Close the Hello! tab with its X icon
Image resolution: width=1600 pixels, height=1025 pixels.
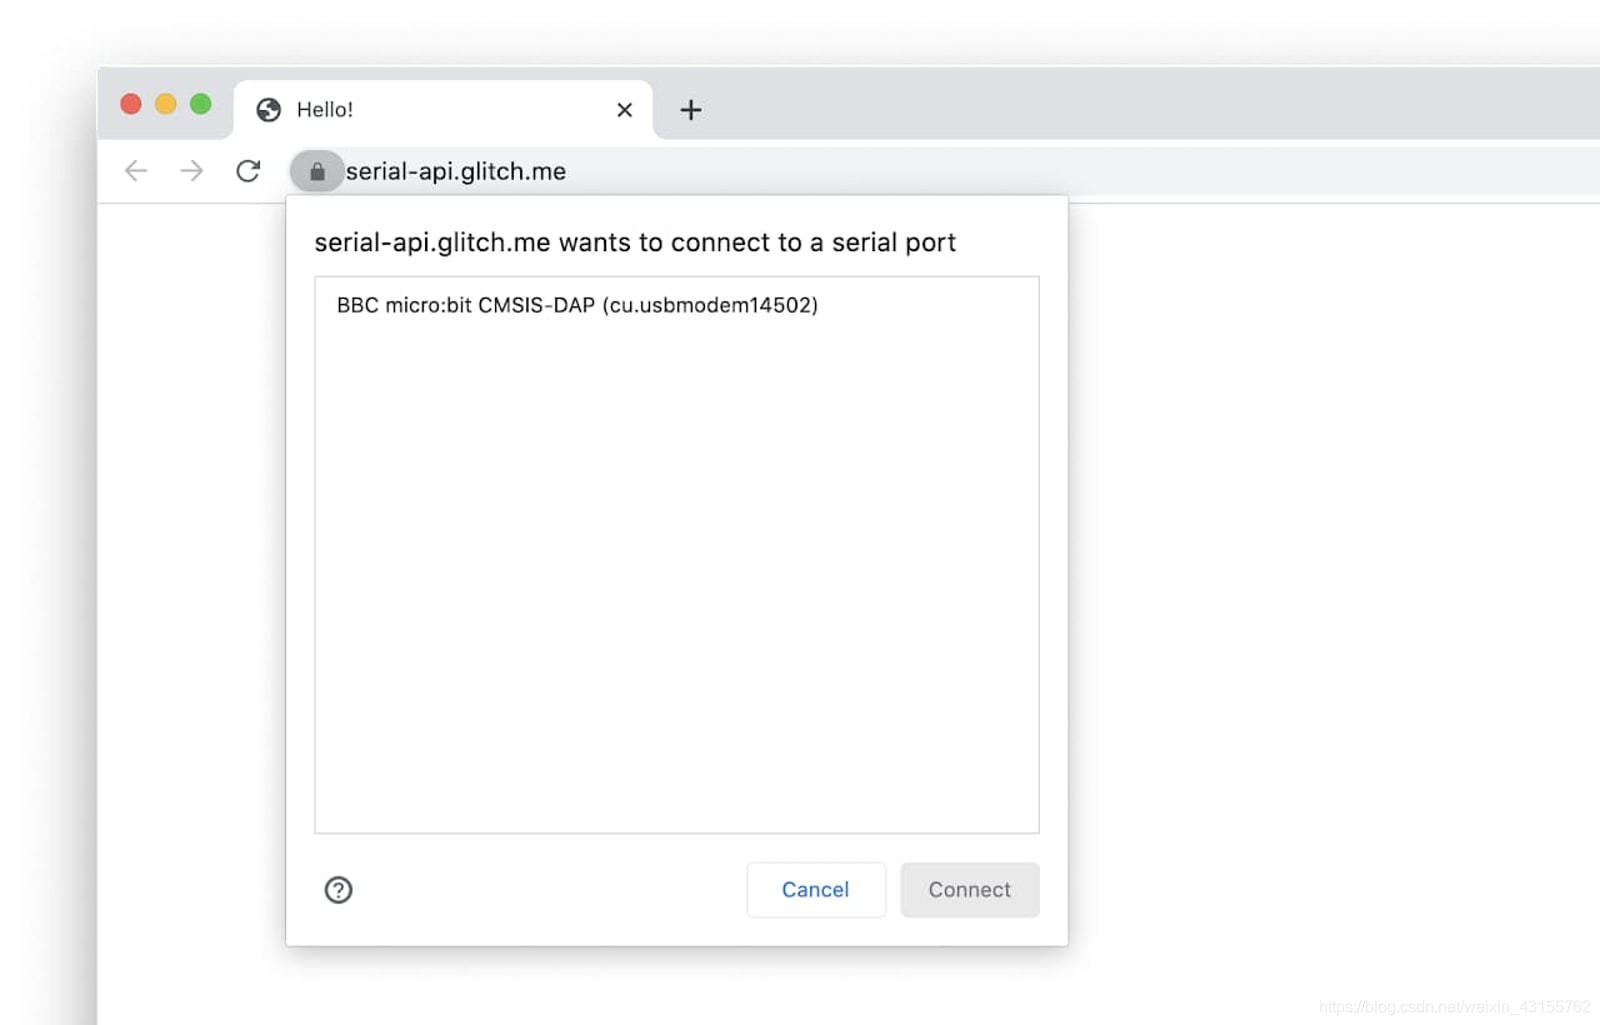coord(624,110)
